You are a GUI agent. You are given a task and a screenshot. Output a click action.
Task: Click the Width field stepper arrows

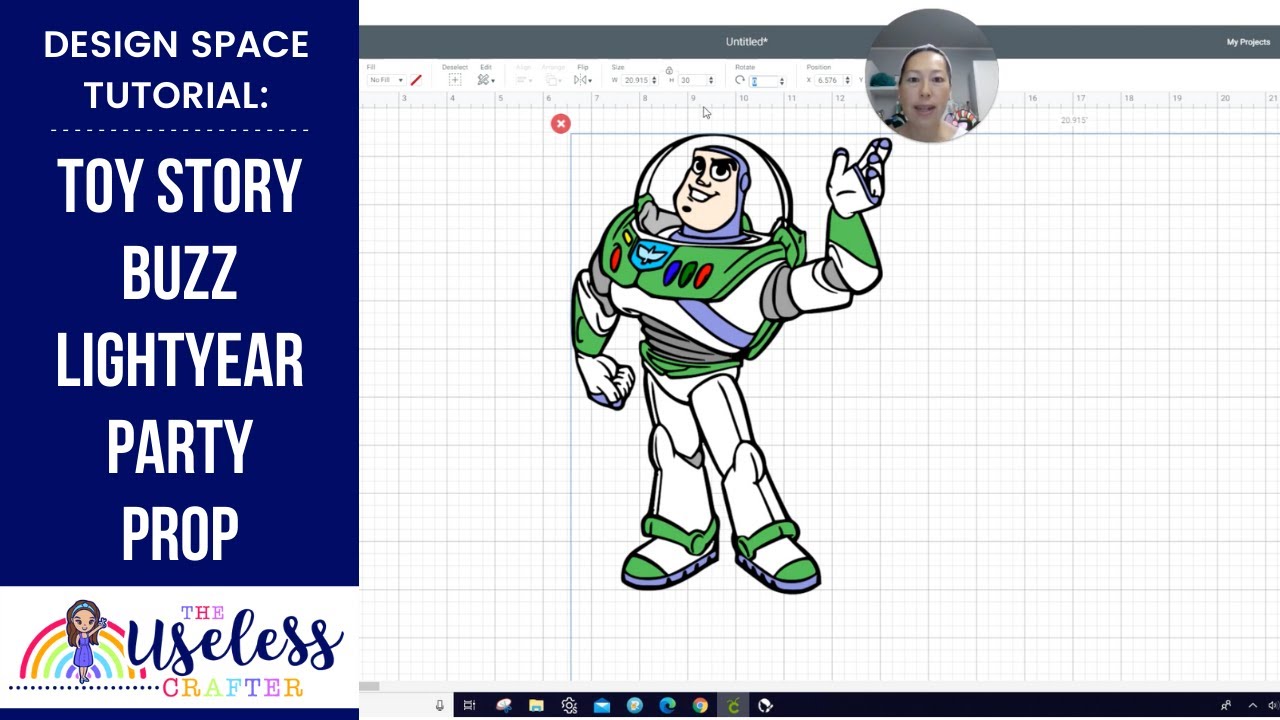point(654,80)
